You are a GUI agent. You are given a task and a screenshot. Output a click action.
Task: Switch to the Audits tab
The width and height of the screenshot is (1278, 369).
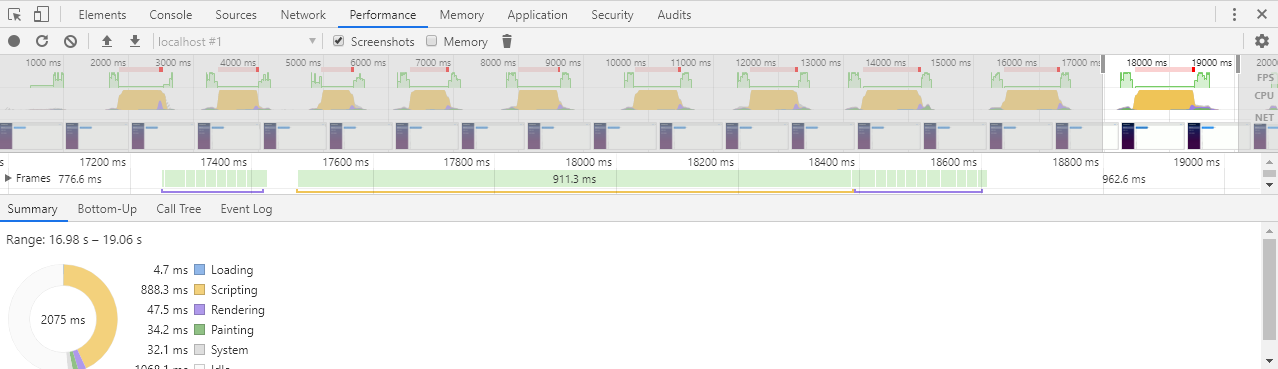pyautogui.click(x=674, y=15)
